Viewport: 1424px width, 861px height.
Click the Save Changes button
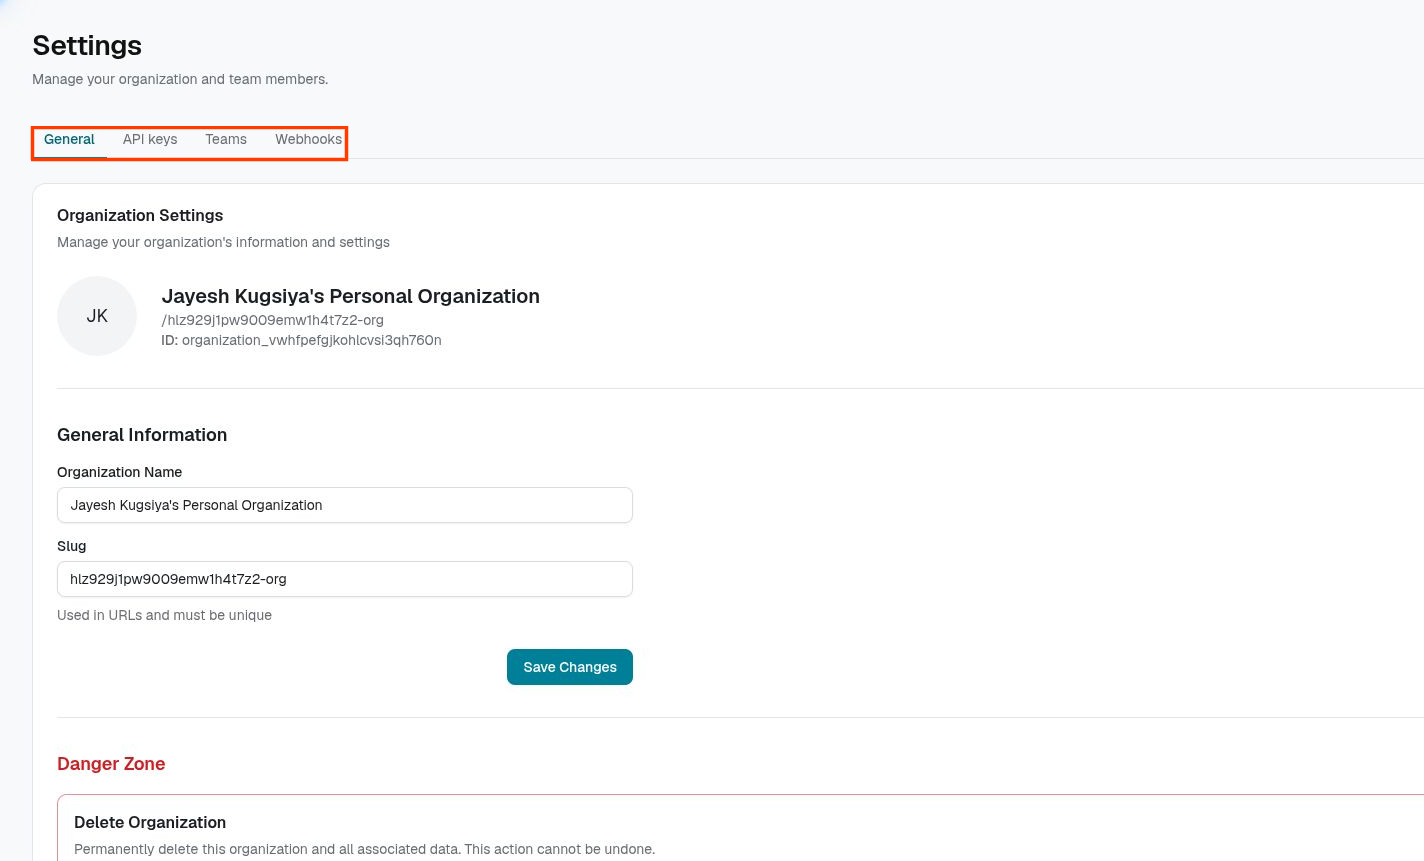tap(570, 667)
